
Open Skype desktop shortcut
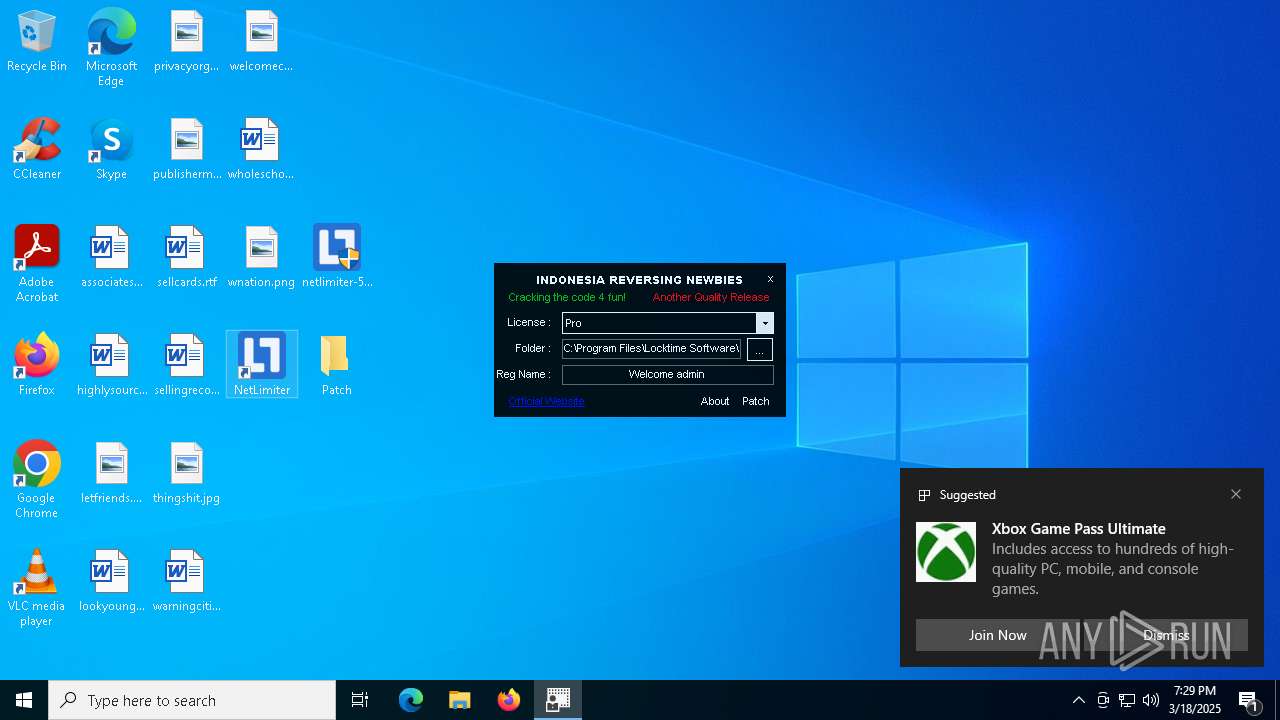(111, 150)
